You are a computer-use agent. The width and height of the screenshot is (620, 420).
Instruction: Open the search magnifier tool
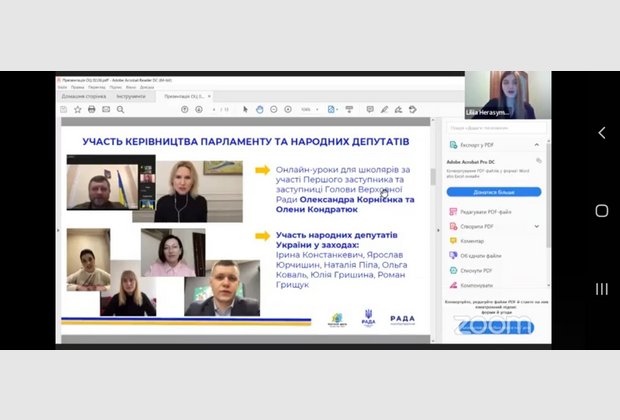[x=120, y=109]
